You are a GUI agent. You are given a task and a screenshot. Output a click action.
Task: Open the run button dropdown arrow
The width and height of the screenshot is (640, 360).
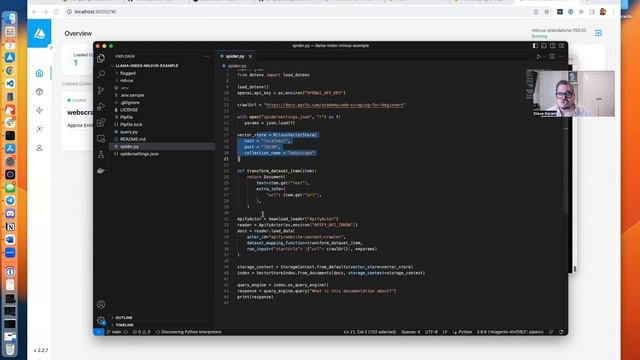coord(544,56)
